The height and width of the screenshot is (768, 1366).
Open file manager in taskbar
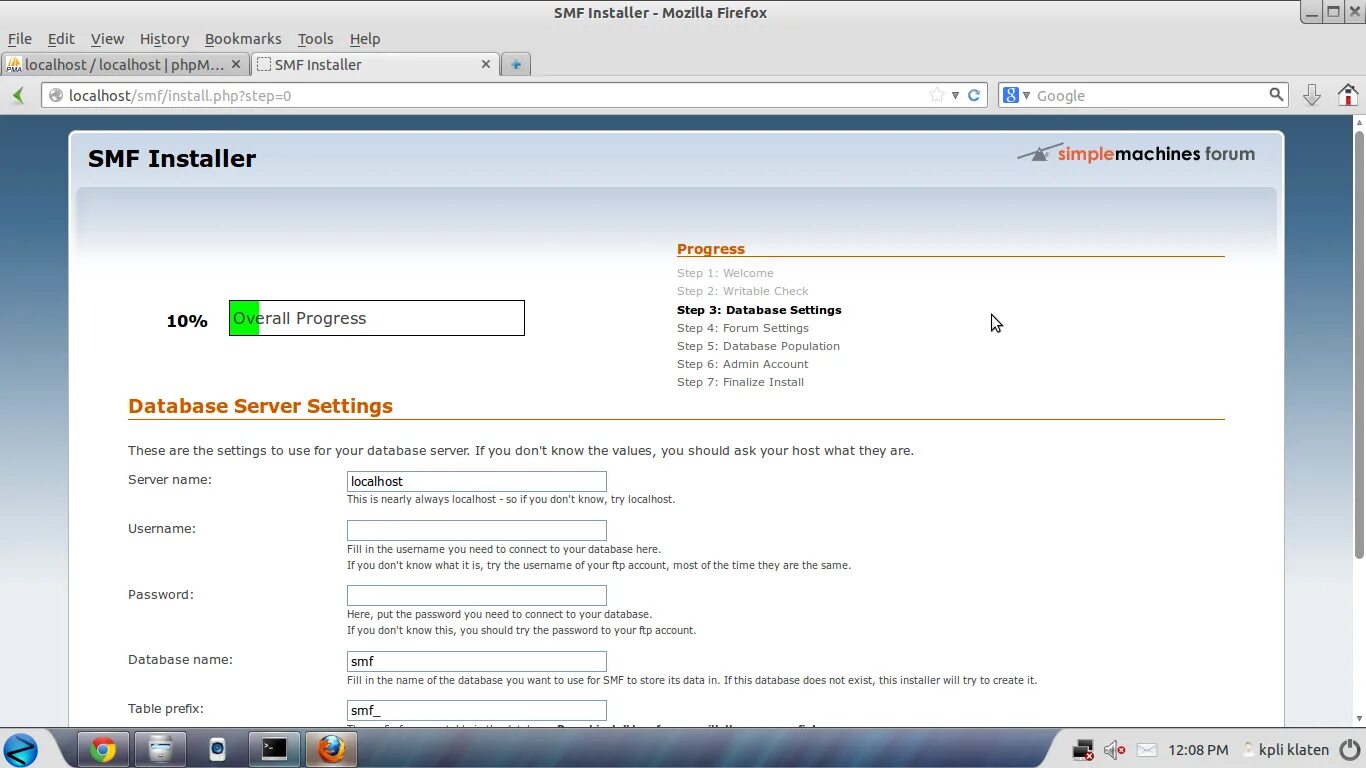click(x=160, y=749)
